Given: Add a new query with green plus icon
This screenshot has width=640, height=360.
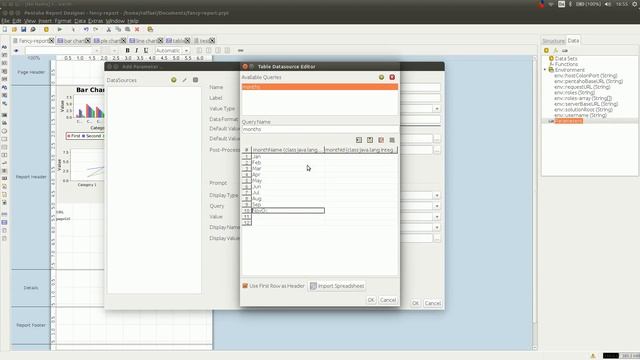Looking at the screenshot, I should tap(381, 77).
